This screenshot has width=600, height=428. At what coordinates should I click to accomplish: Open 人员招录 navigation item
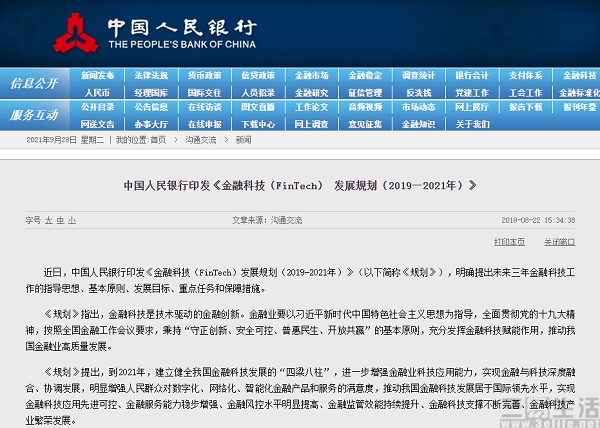point(258,93)
